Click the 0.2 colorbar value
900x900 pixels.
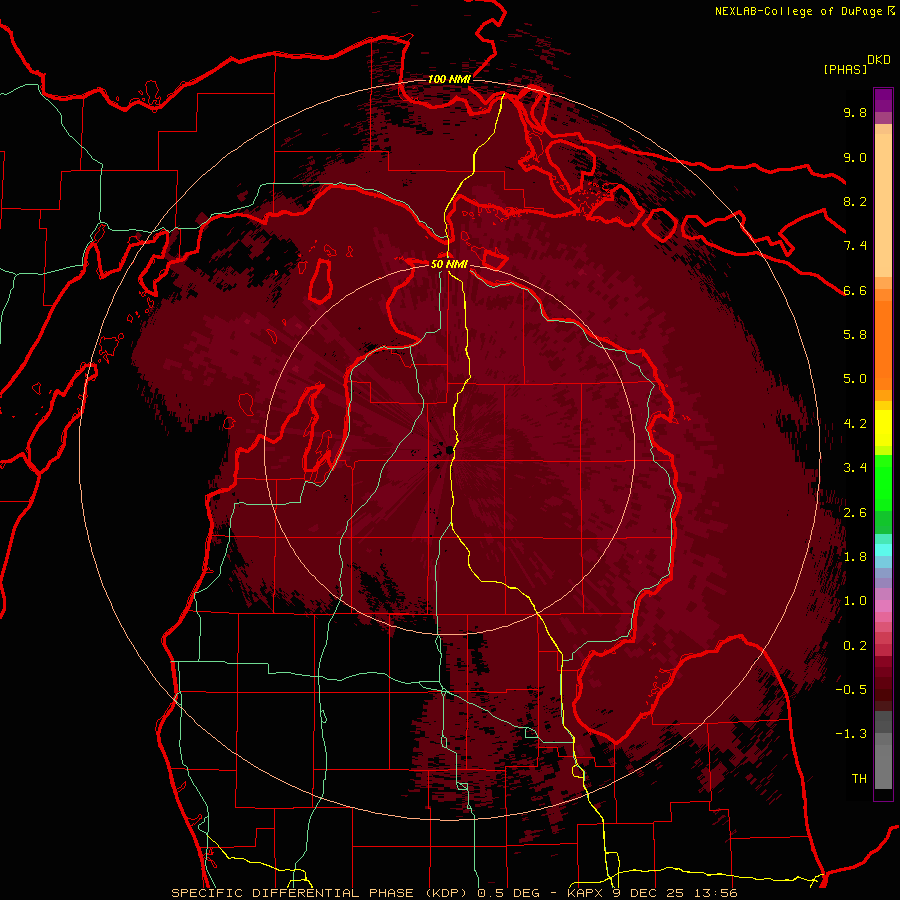tap(855, 646)
